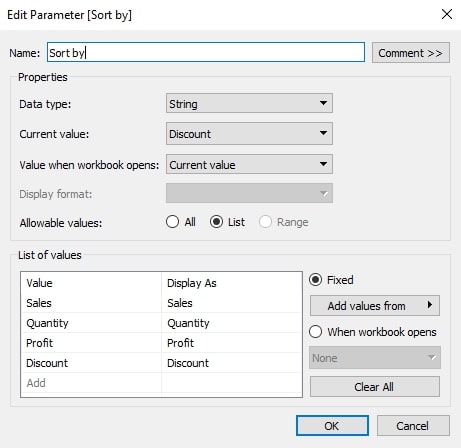Click the Clear All button
The height and width of the screenshot is (448, 461).
pos(375,387)
